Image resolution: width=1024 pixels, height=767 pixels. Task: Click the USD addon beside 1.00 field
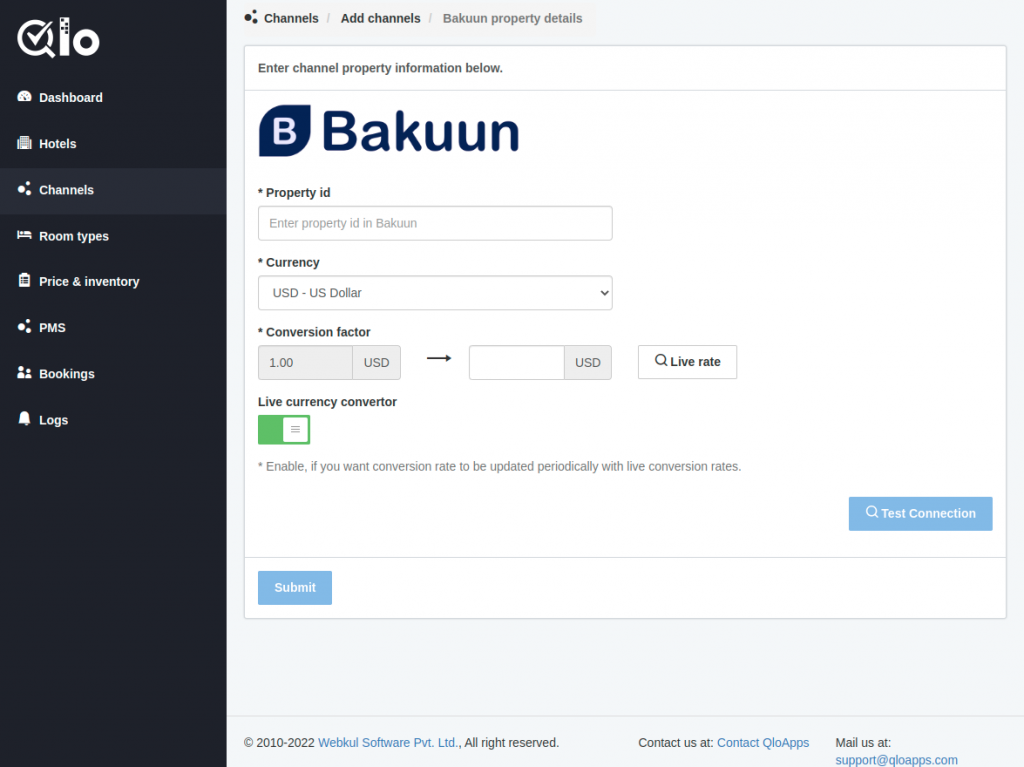[x=376, y=363]
